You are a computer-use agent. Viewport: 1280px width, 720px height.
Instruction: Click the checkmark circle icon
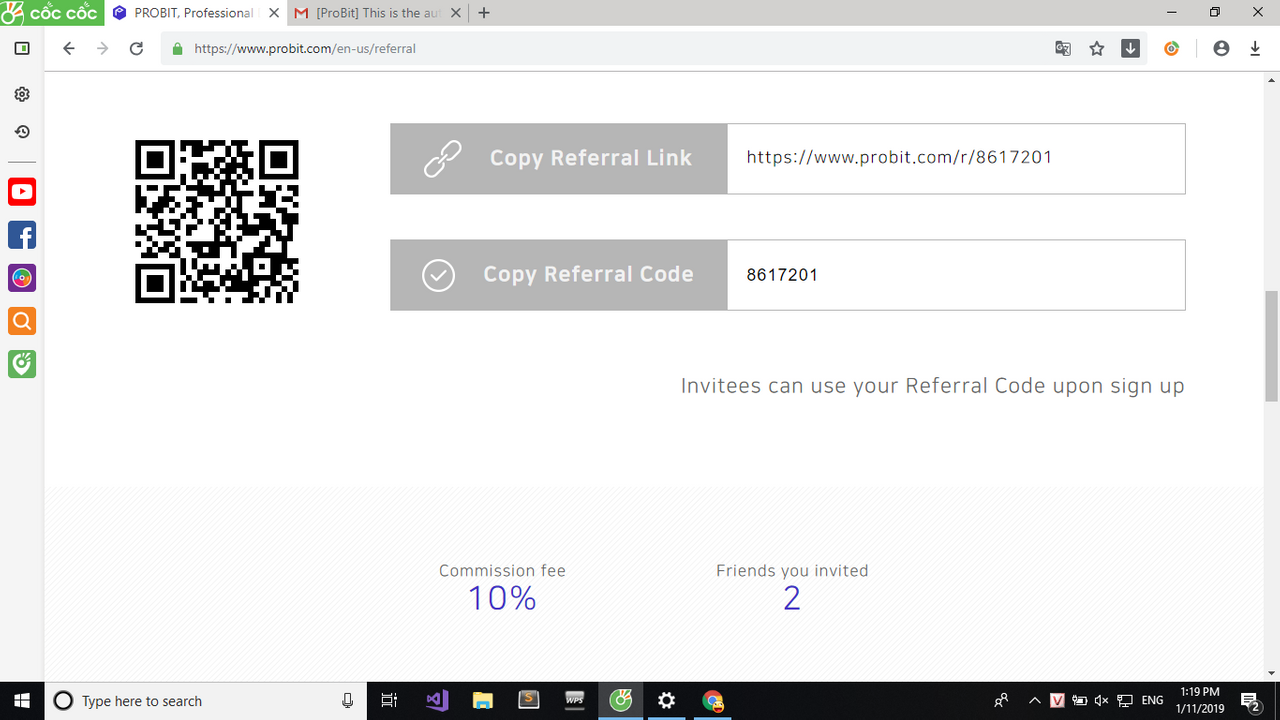click(x=439, y=275)
